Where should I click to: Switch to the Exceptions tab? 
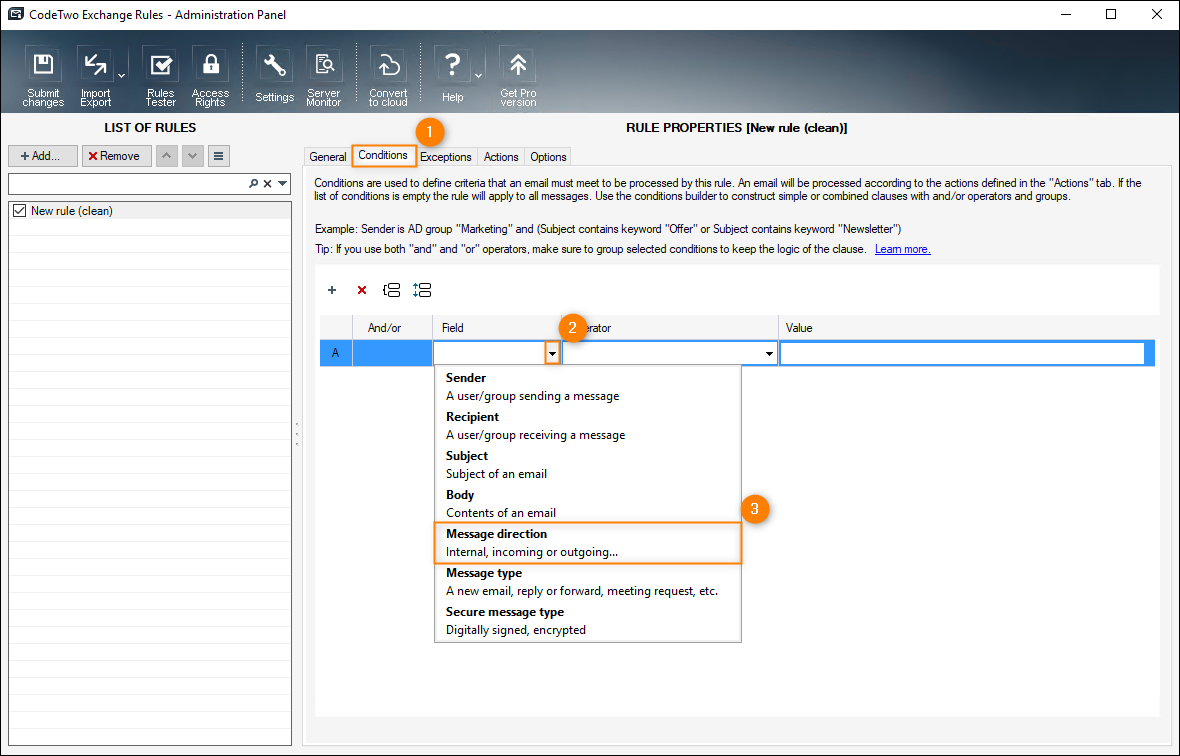[x=446, y=156]
